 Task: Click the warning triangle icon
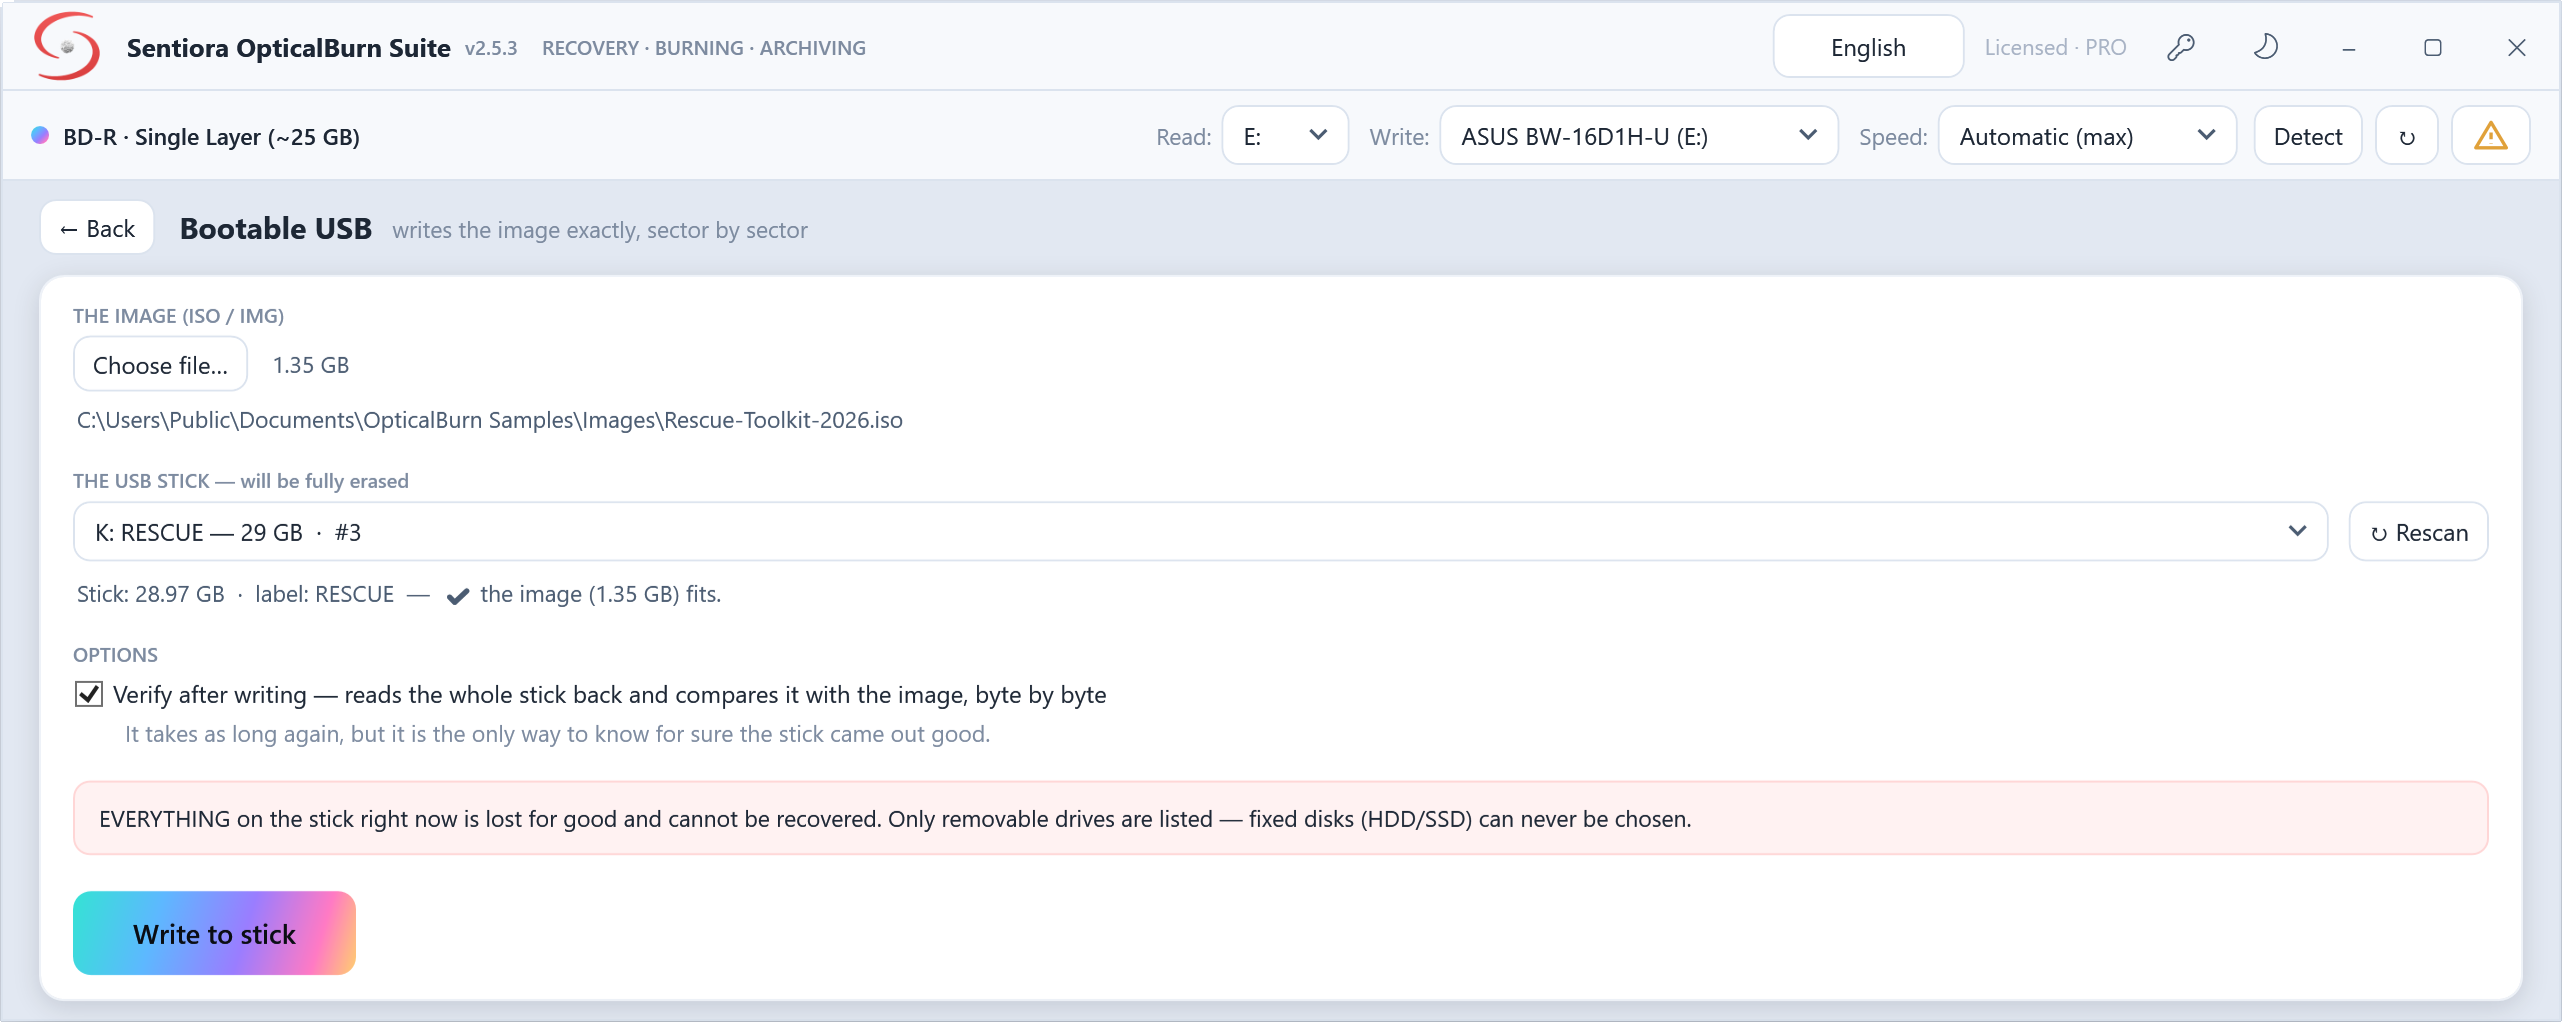(2490, 136)
